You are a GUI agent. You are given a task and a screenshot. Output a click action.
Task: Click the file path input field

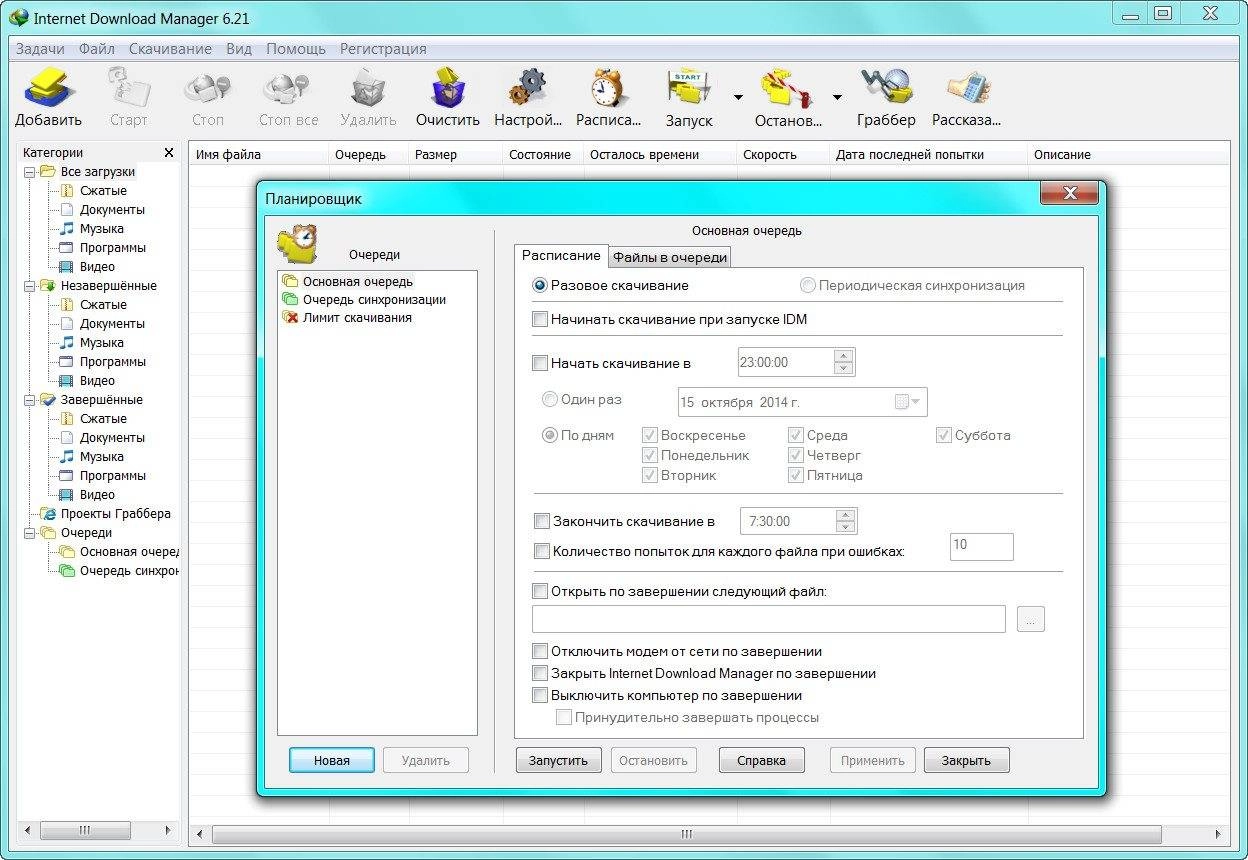(x=769, y=619)
